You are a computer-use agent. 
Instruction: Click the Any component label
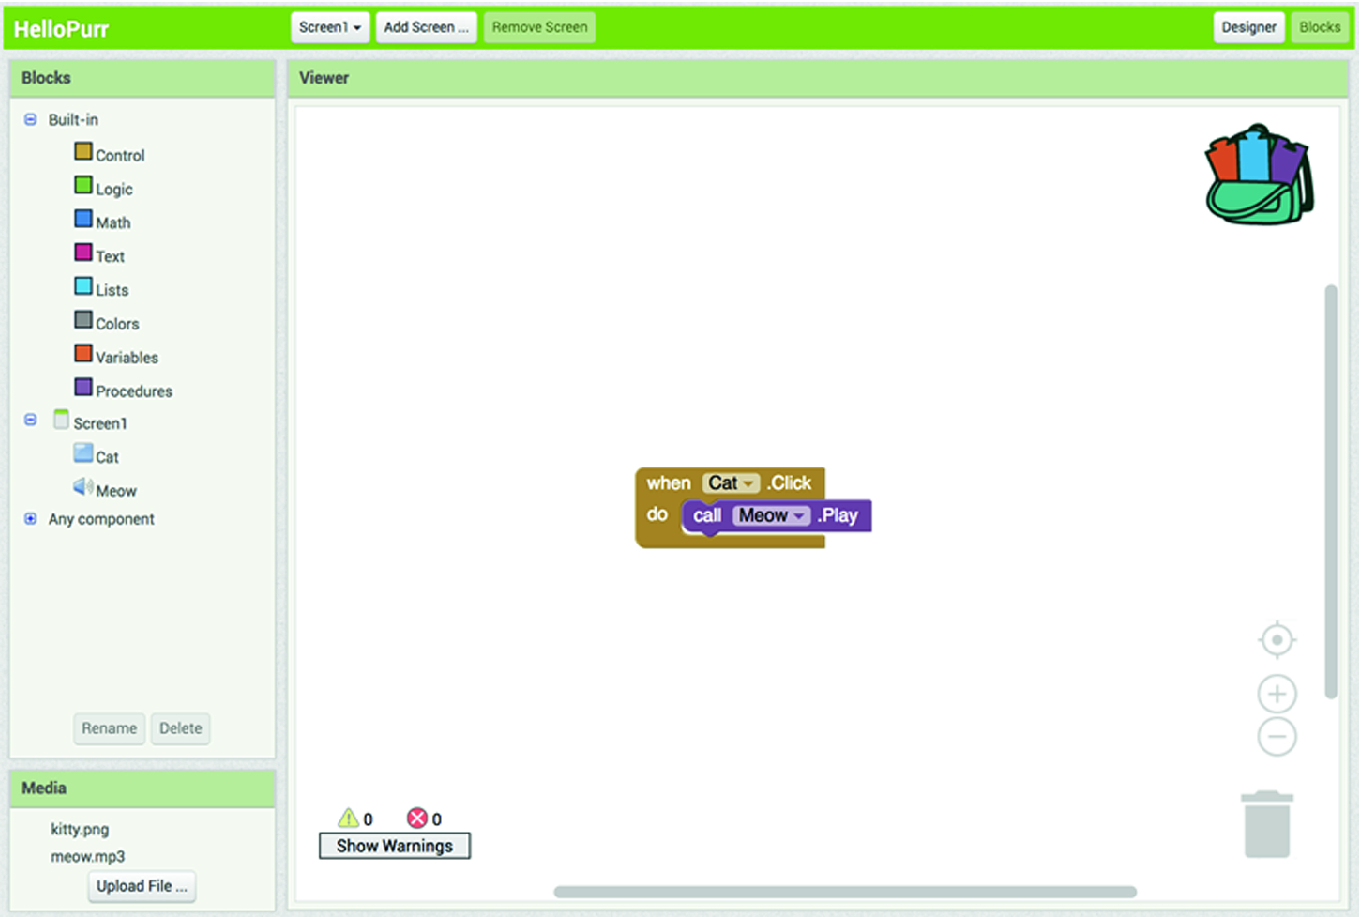(102, 519)
